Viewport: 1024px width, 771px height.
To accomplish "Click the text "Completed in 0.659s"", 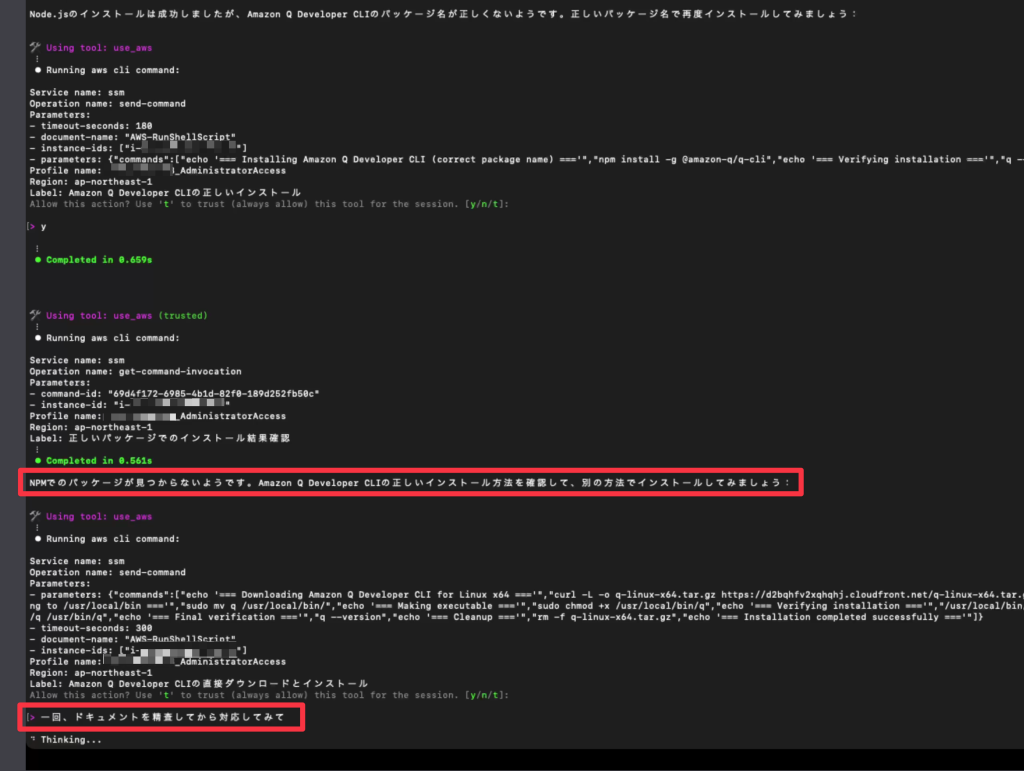I will [x=99, y=260].
